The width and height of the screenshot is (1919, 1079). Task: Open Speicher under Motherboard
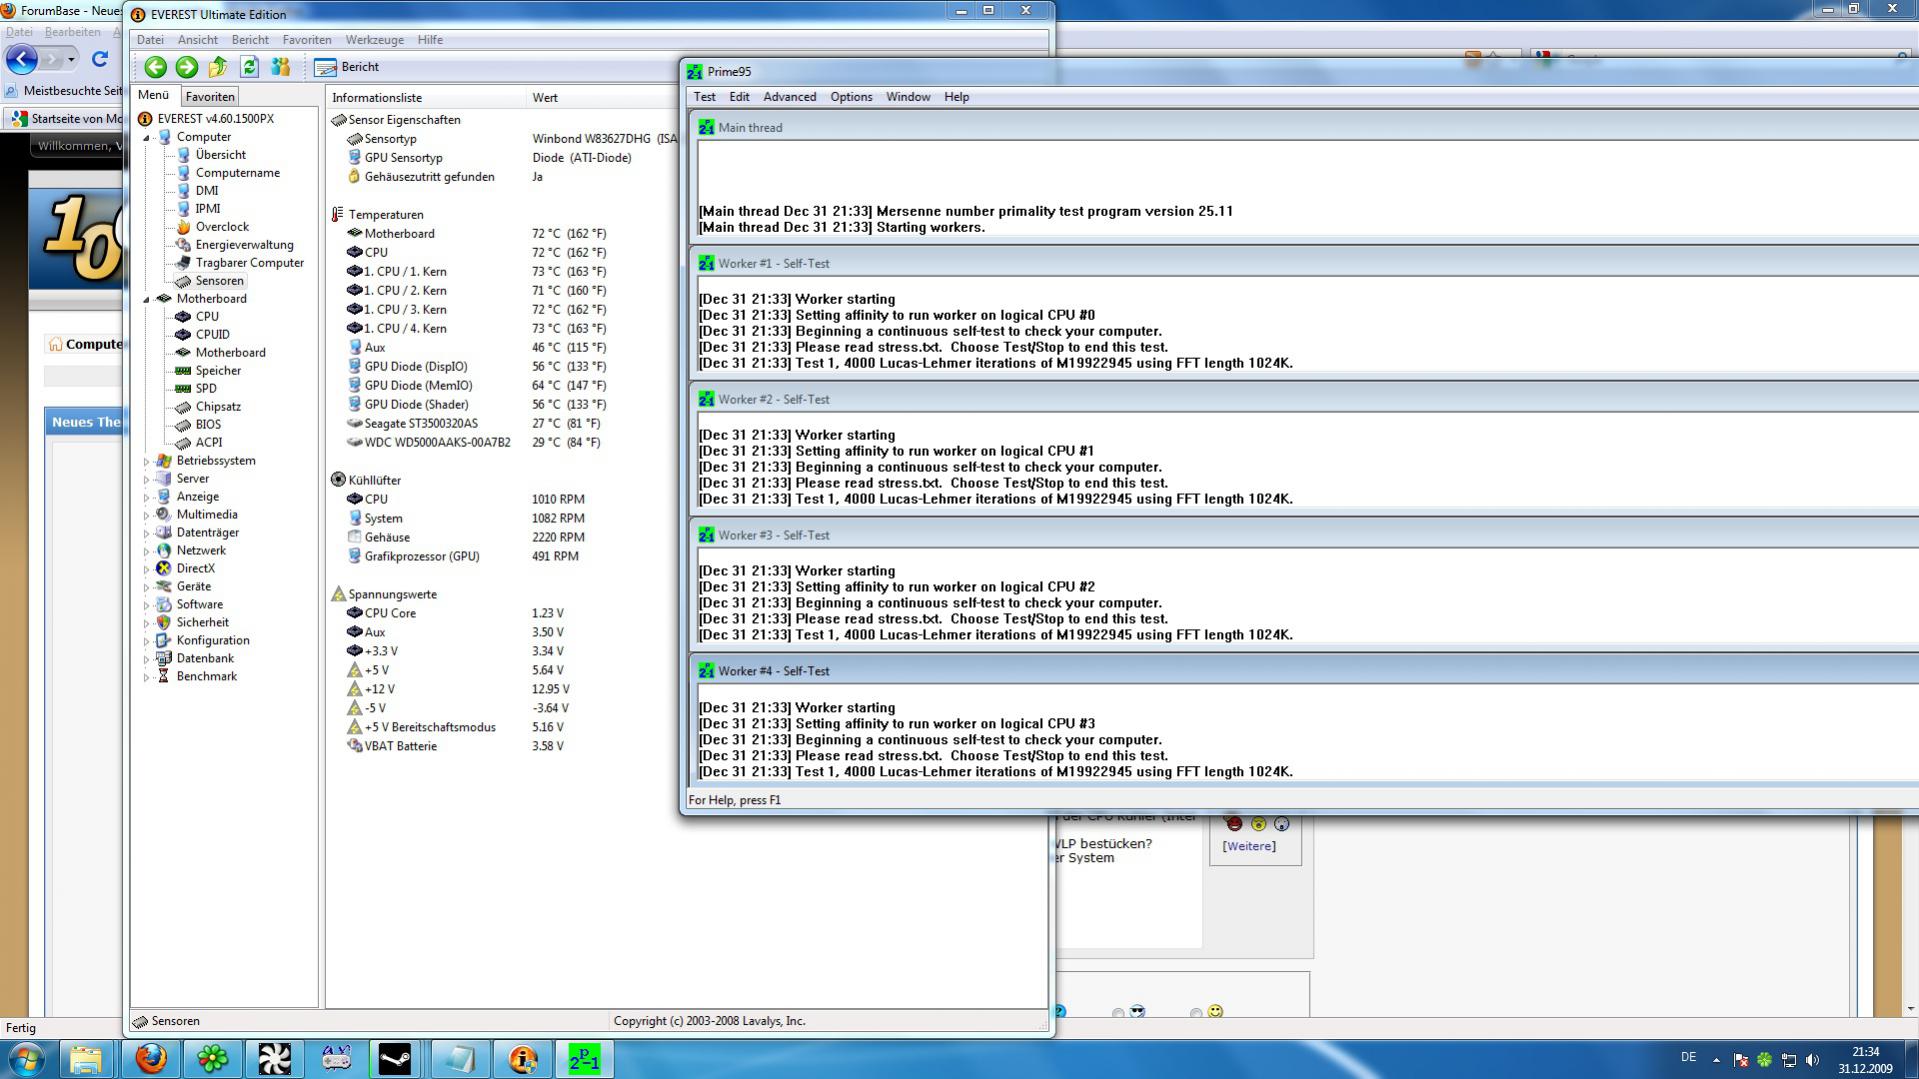coord(218,371)
